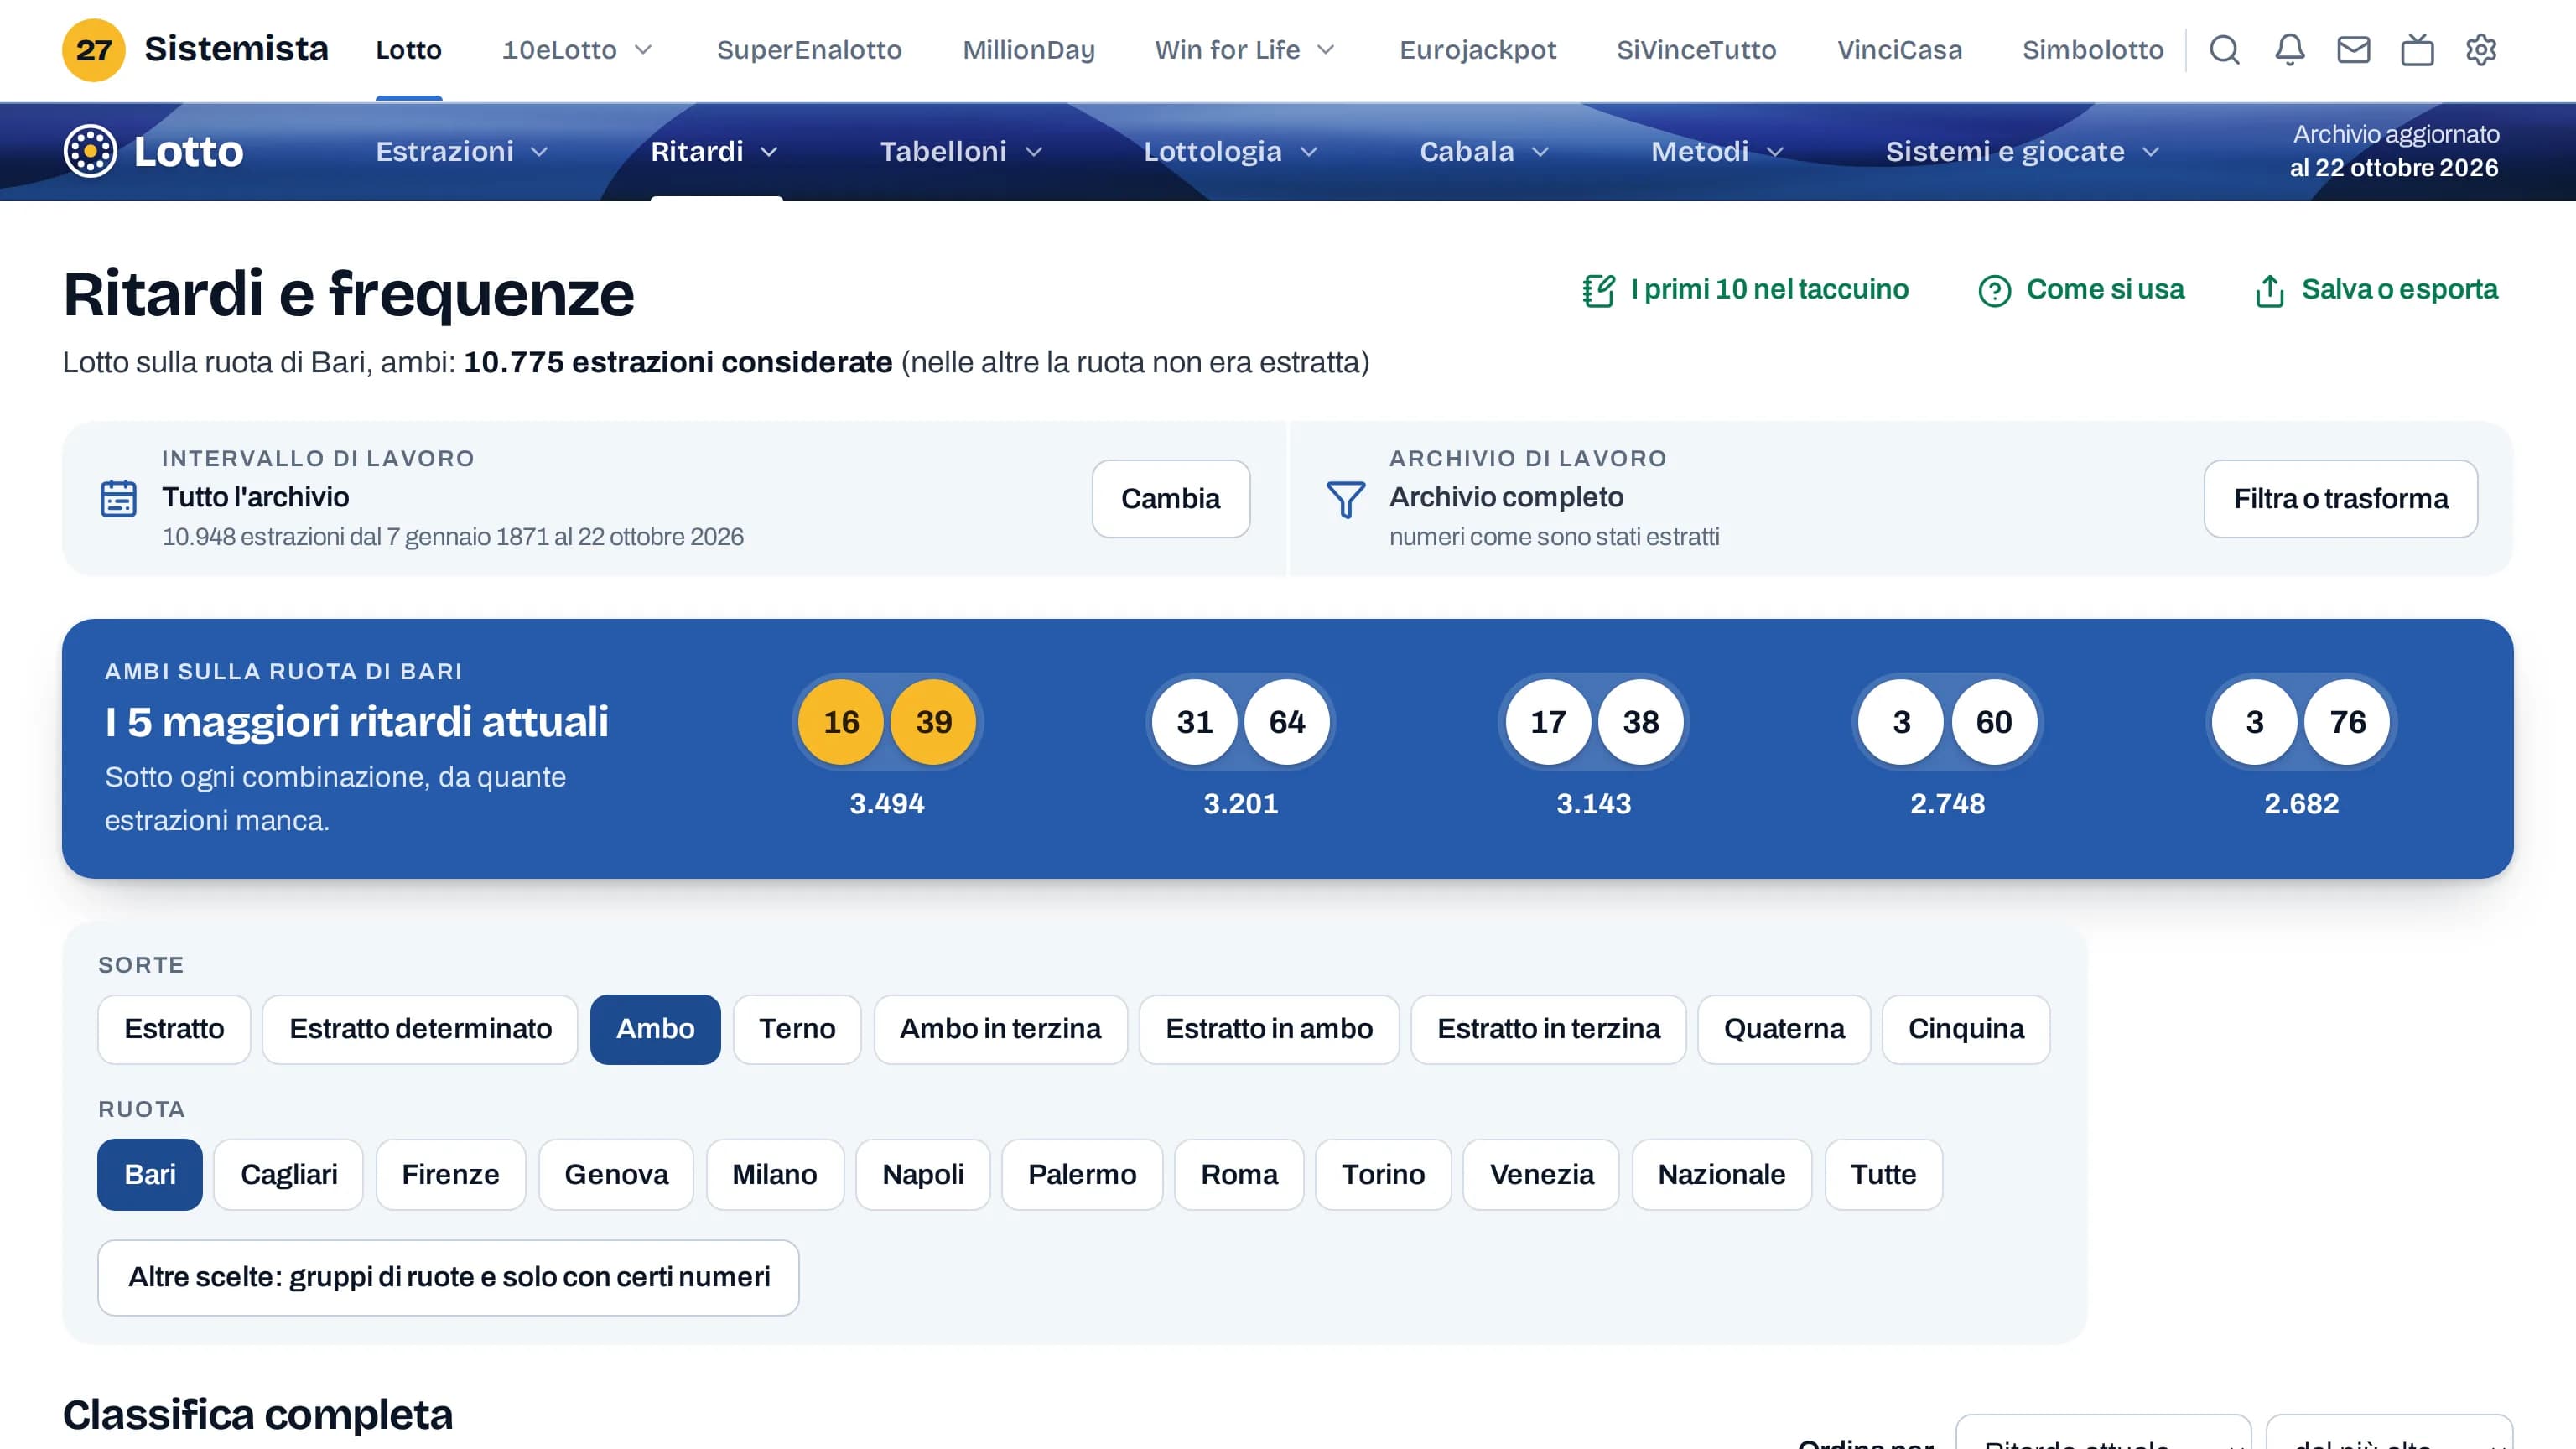Click the notepad icon by I primi 10
The height and width of the screenshot is (1449, 2576).
[x=1598, y=291]
